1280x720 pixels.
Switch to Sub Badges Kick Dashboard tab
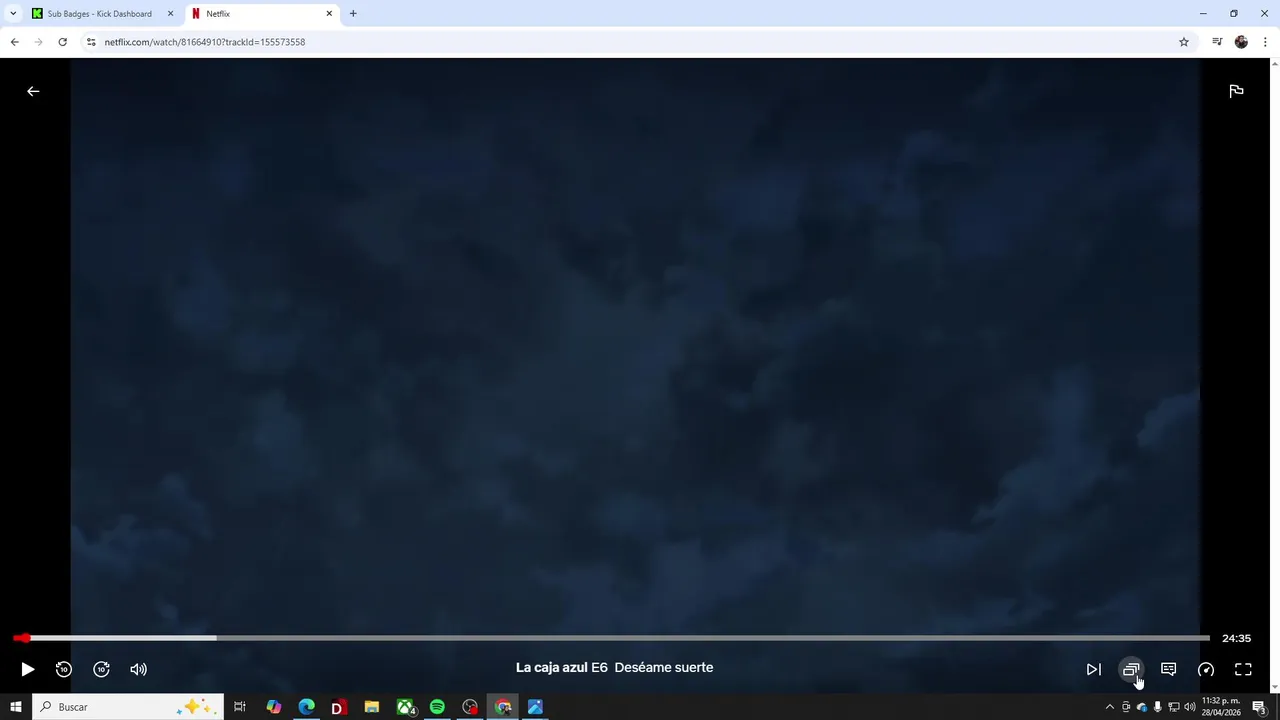[101, 14]
